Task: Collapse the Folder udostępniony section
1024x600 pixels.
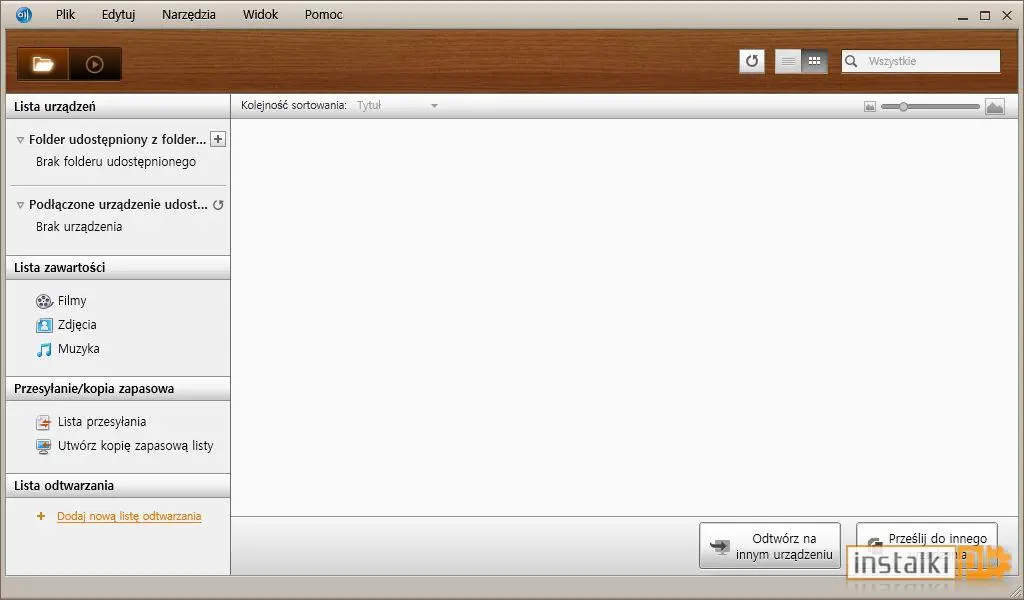Action: tap(20, 140)
